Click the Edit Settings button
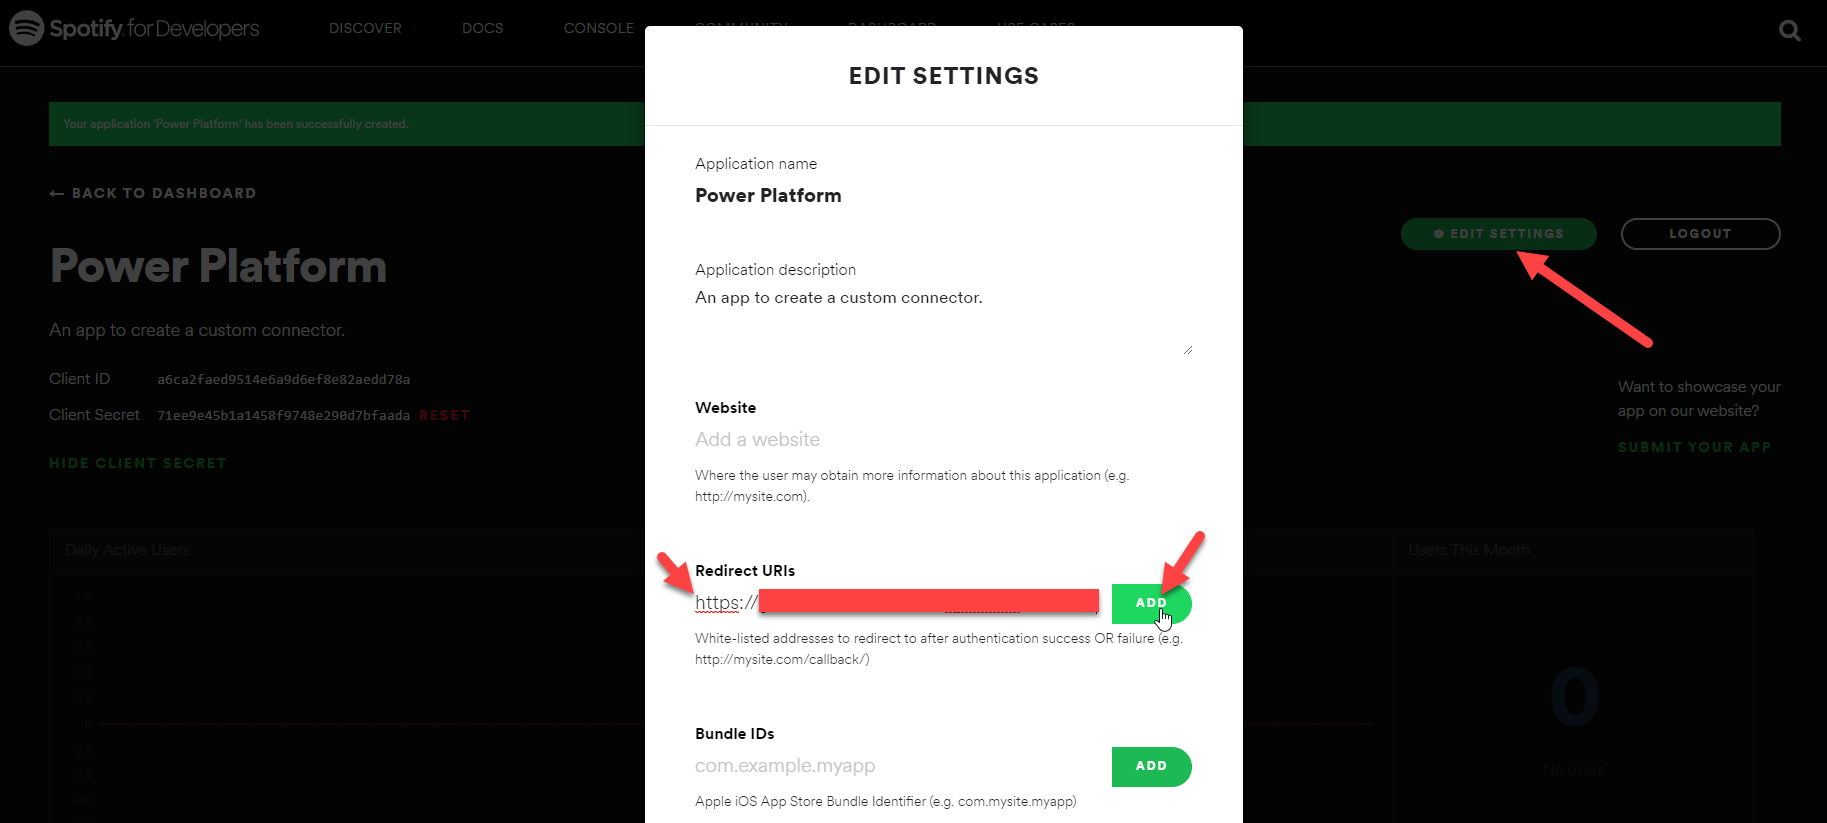 (x=1498, y=234)
